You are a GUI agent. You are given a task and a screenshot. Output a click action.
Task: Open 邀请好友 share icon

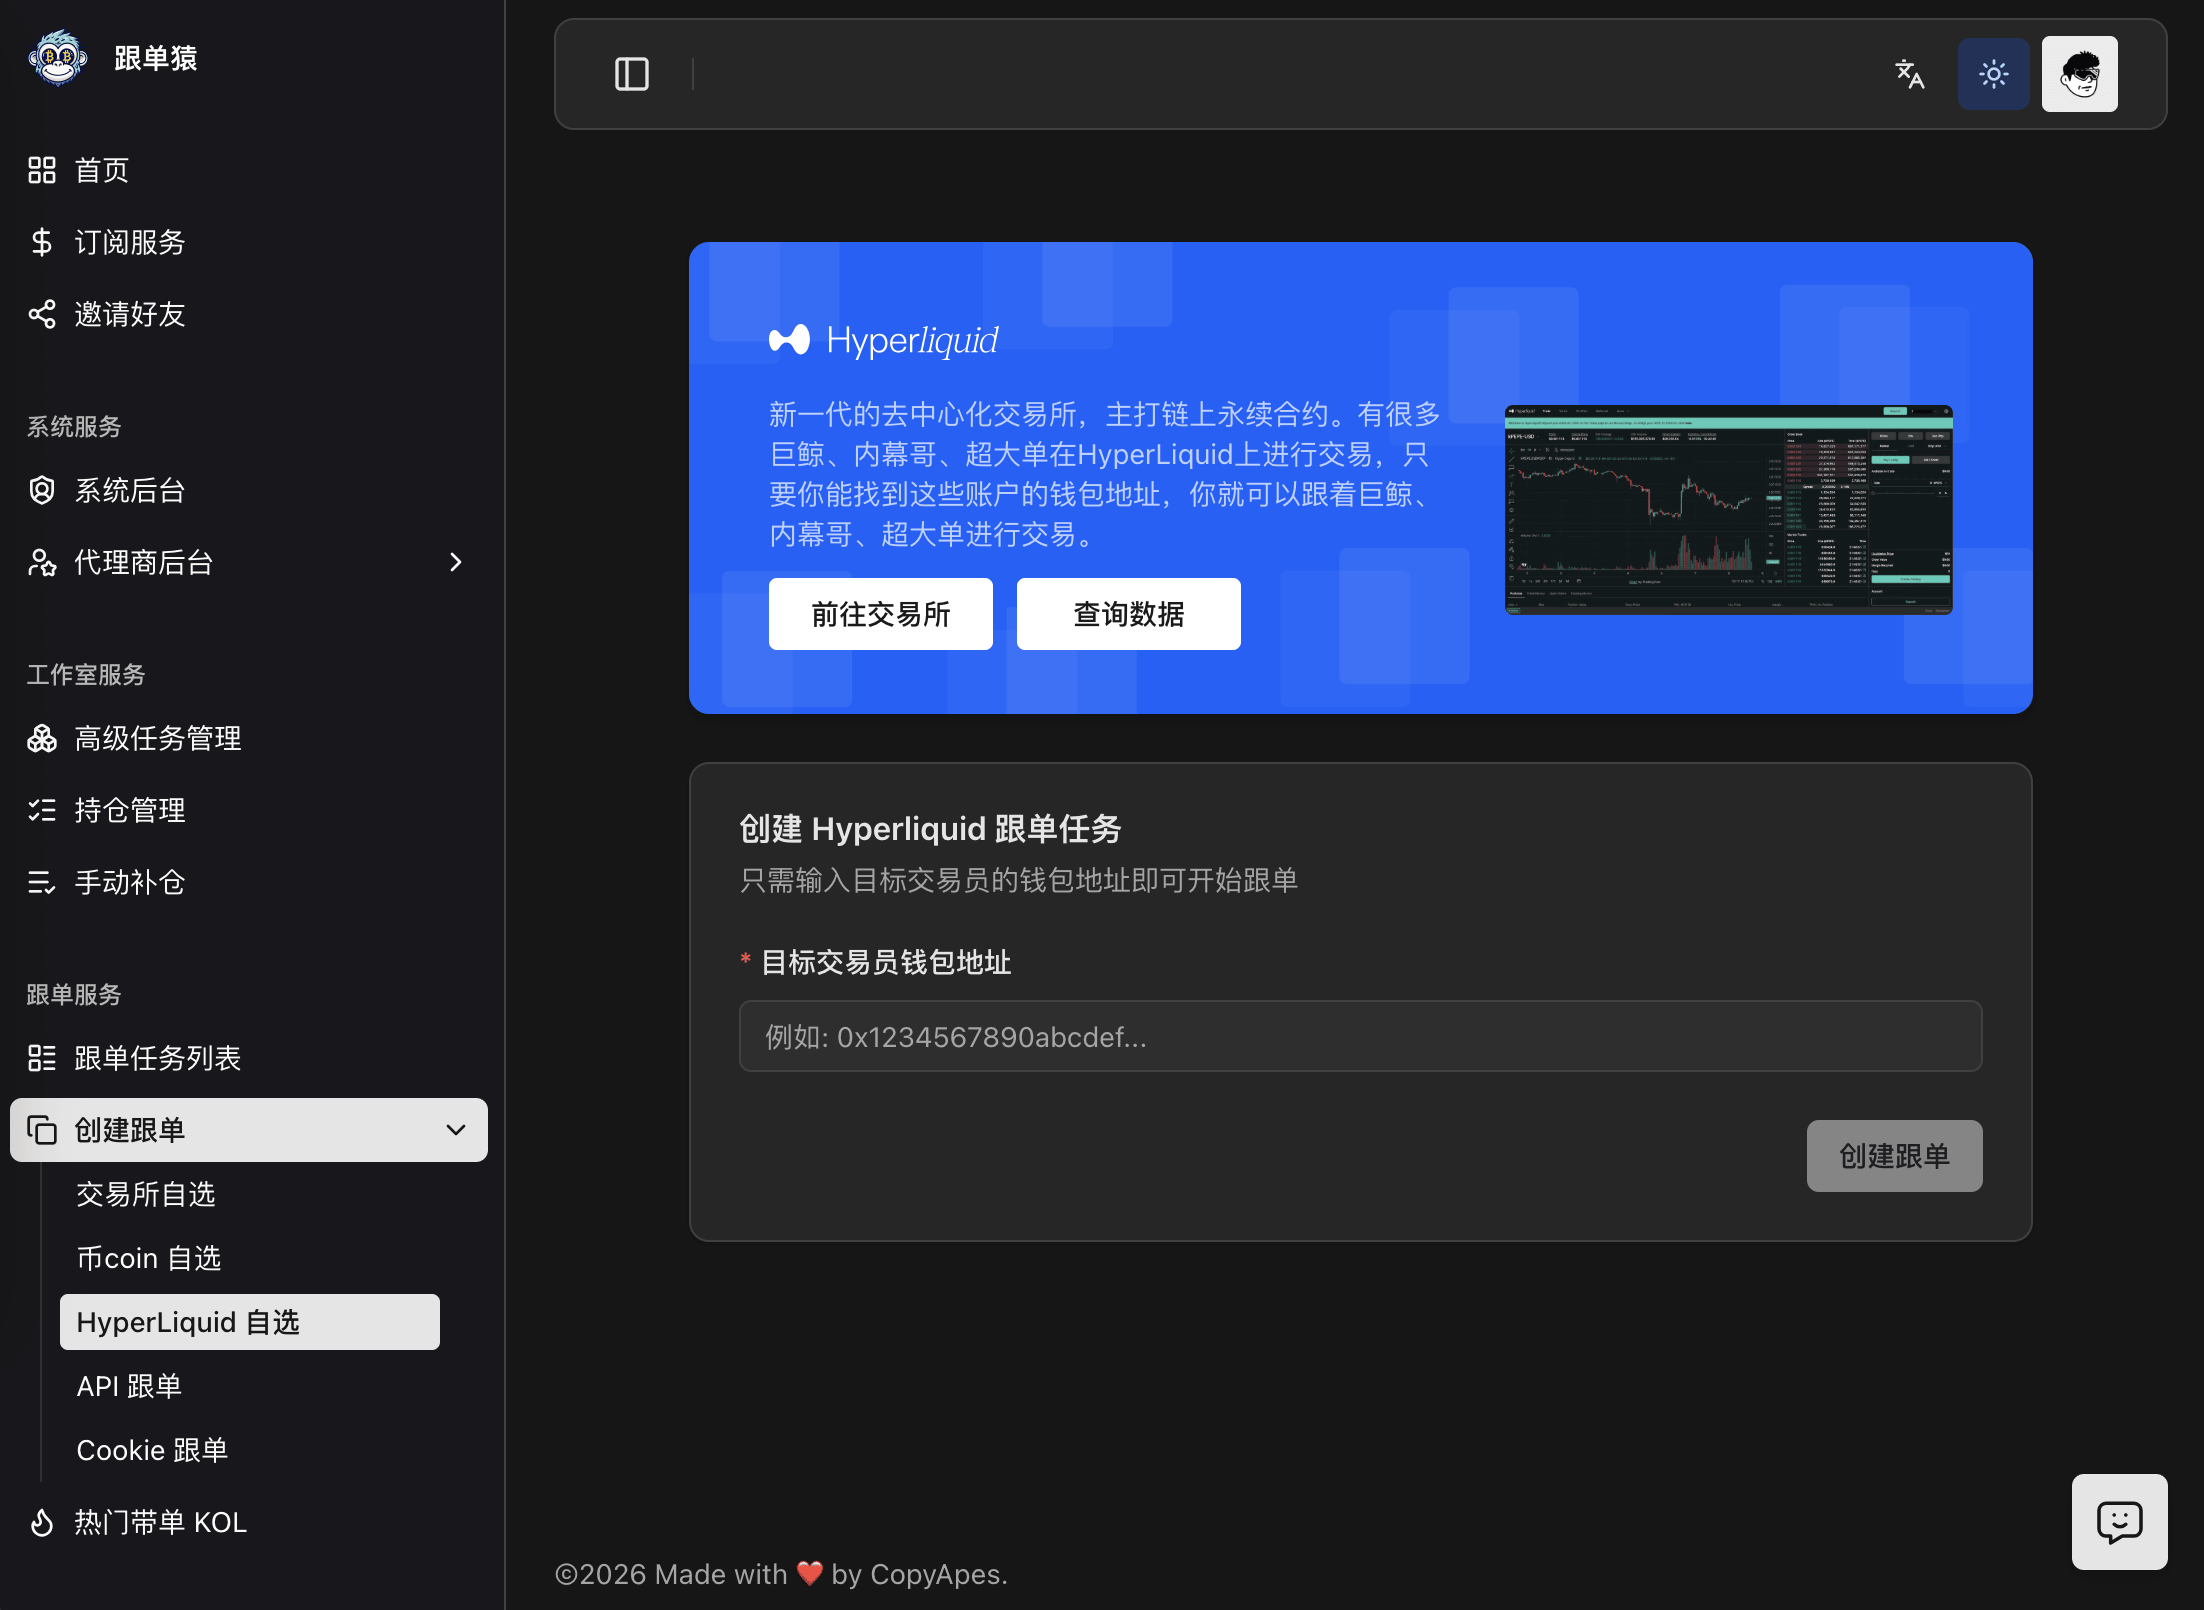42,314
